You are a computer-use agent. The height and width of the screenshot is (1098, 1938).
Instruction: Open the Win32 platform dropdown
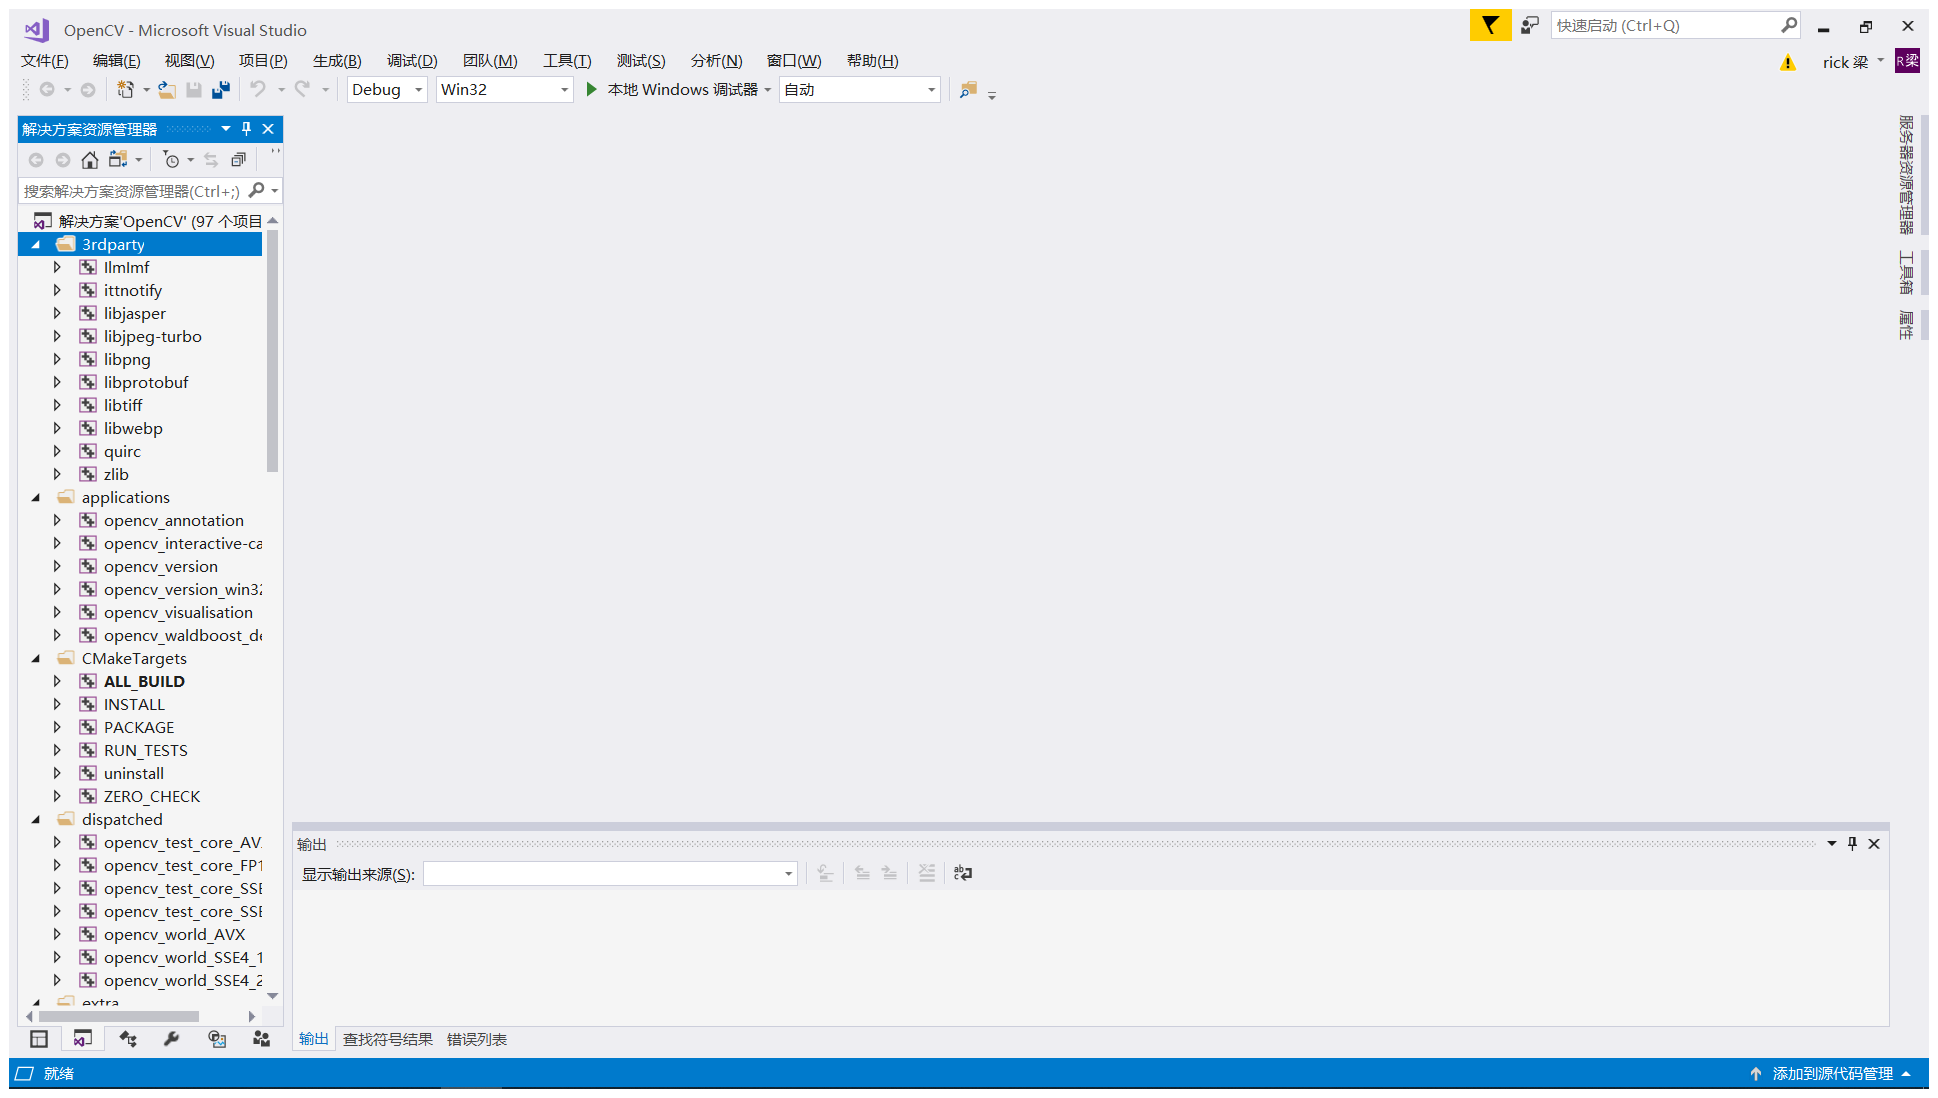coord(504,90)
